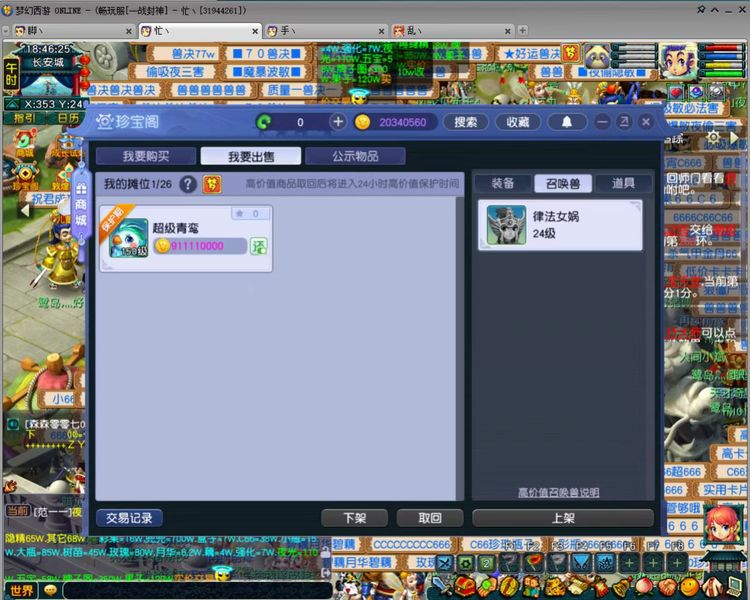Viewport: 750px width, 600px height.
Task: Click the purple orb buff icon
Action: (x=696, y=92)
